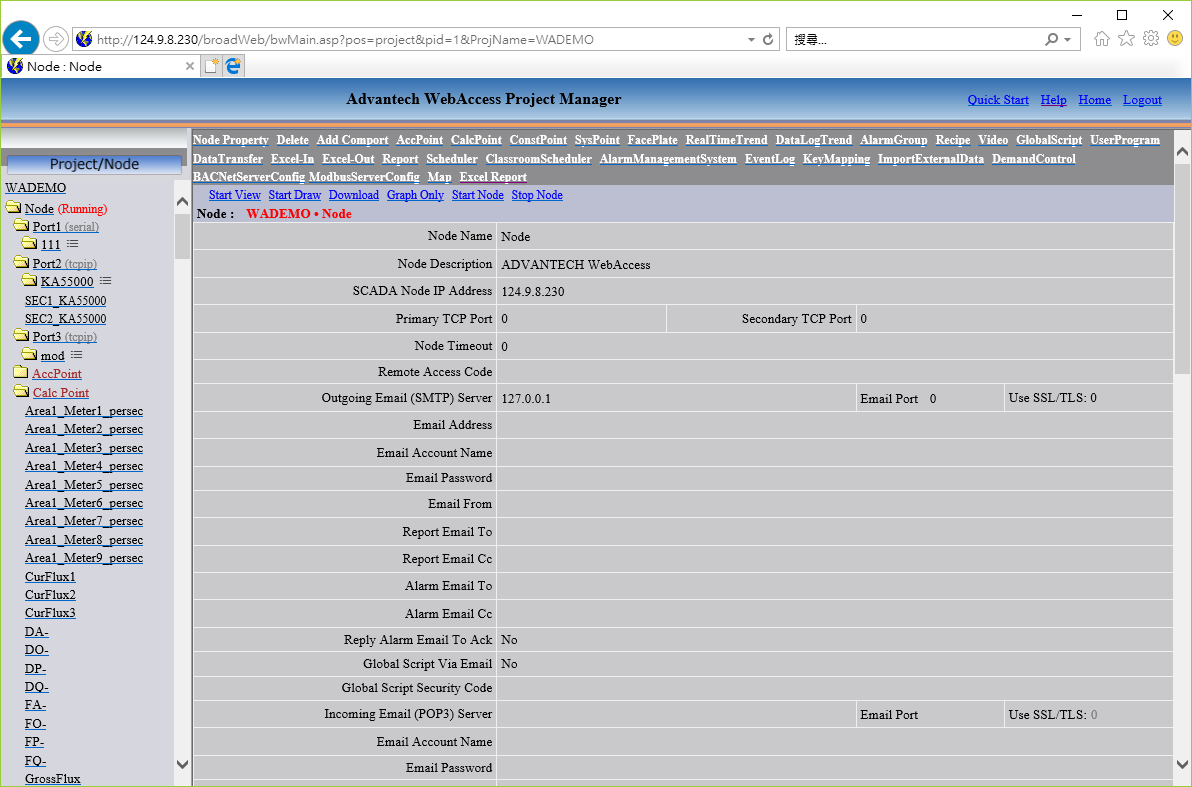
Task: Click the main page scroll-down arrow
Action: click(x=1182, y=764)
